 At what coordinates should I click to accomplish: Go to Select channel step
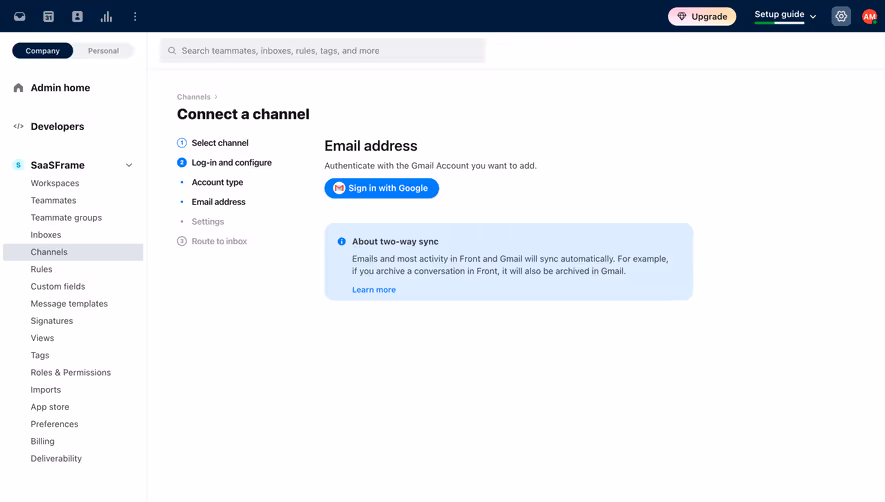point(220,143)
